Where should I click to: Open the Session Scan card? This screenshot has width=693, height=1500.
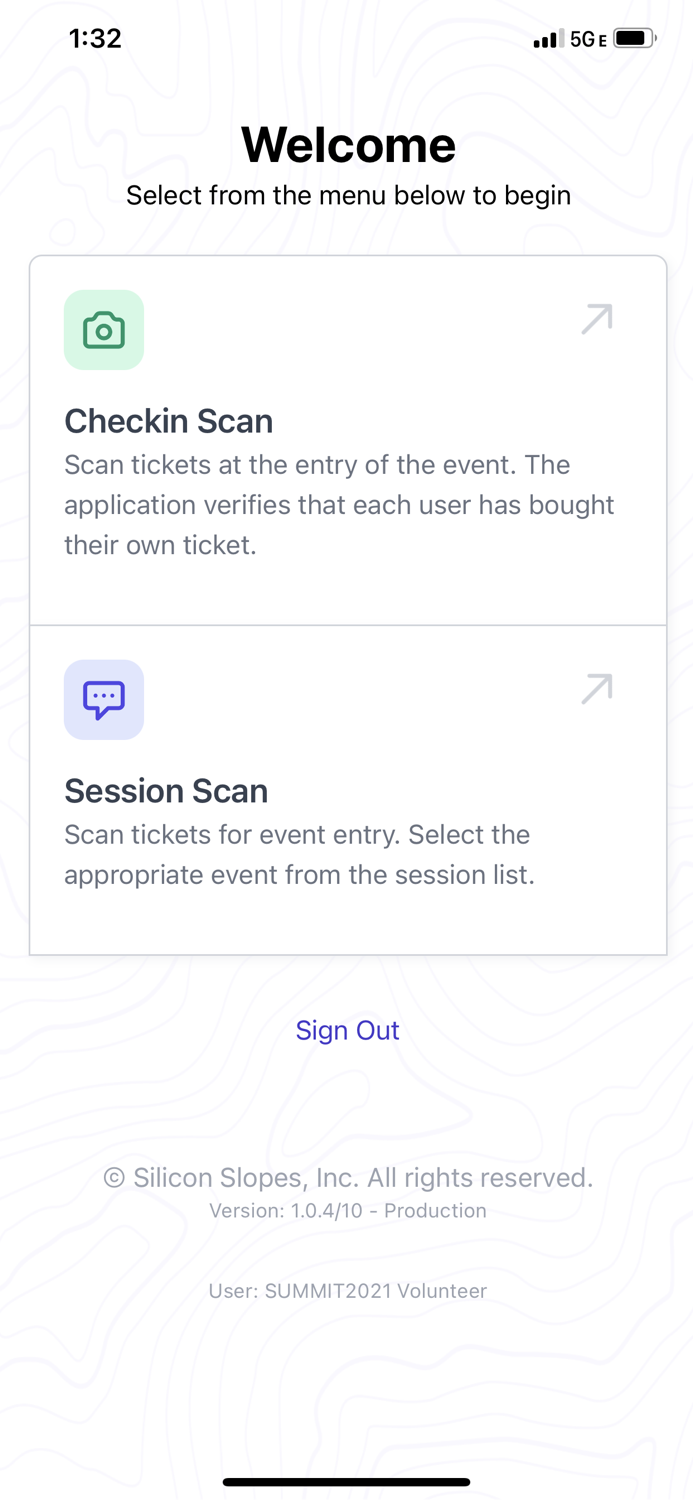click(x=347, y=790)
